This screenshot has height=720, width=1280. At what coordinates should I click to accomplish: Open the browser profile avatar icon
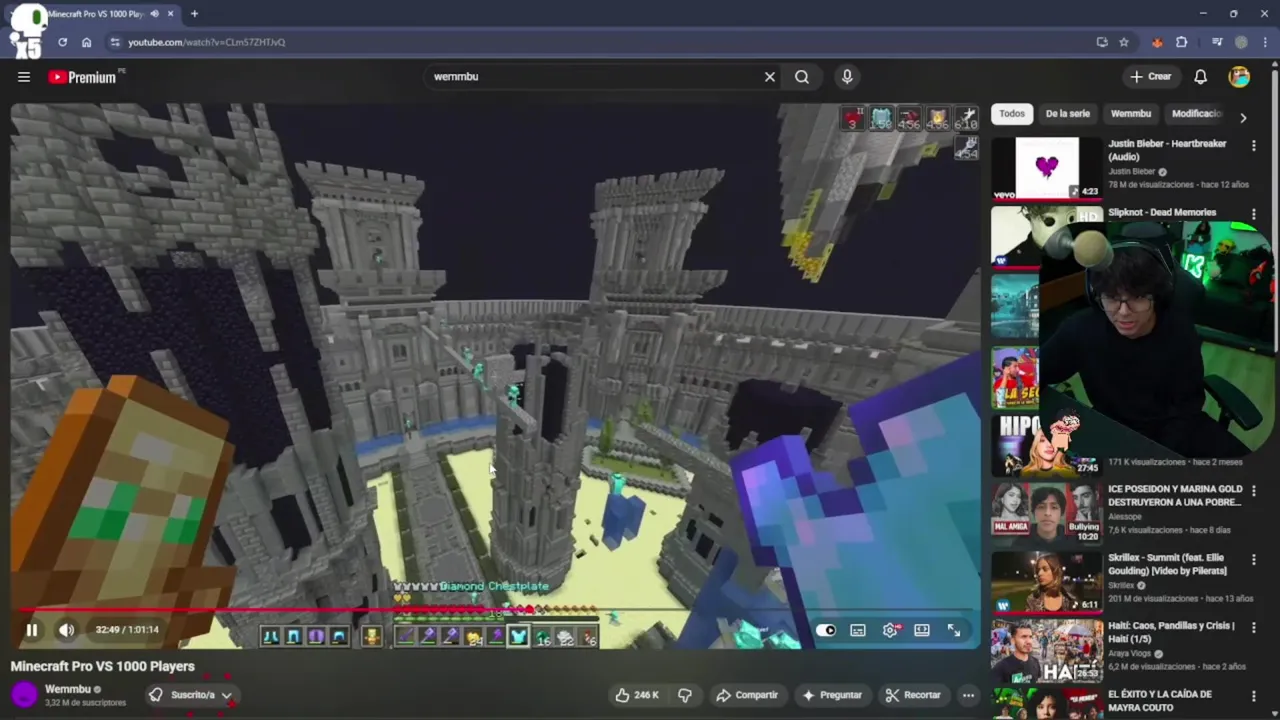click(x=1241, y=42)
